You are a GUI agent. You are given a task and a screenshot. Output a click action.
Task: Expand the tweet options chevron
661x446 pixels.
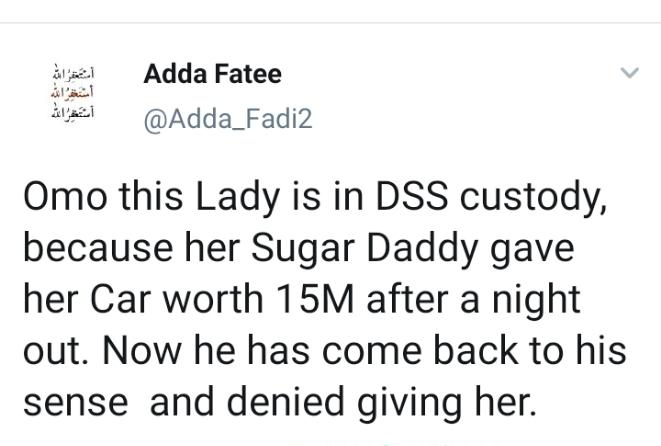pos(629,73)
